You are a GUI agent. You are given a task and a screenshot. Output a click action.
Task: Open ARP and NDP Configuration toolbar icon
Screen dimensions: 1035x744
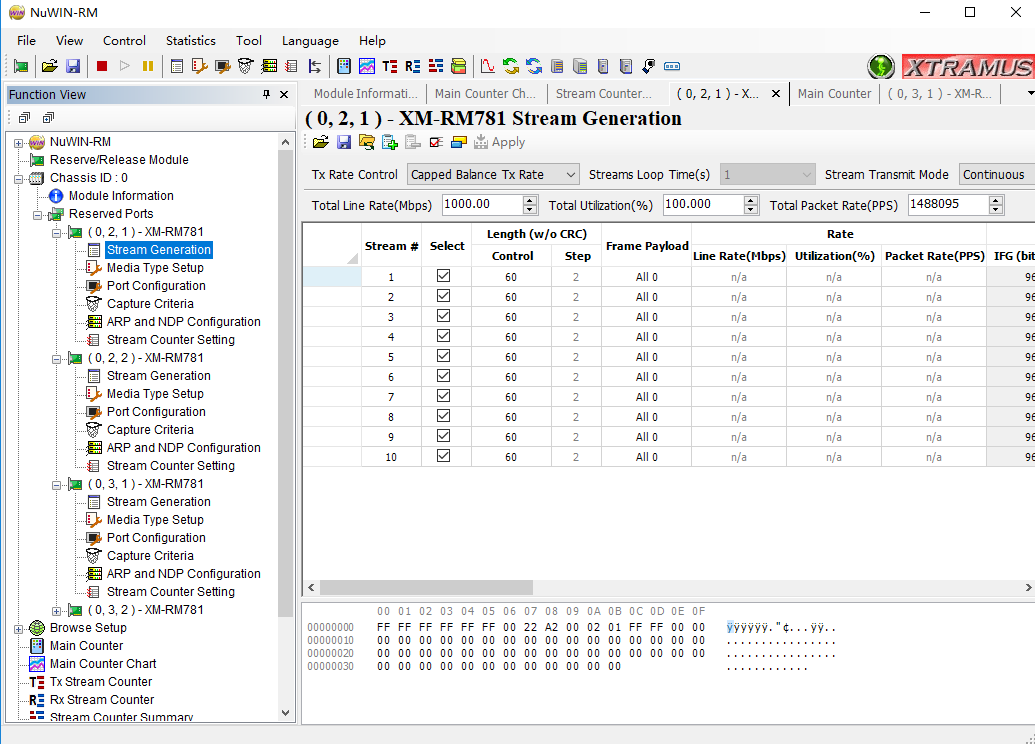pos(269,66)
